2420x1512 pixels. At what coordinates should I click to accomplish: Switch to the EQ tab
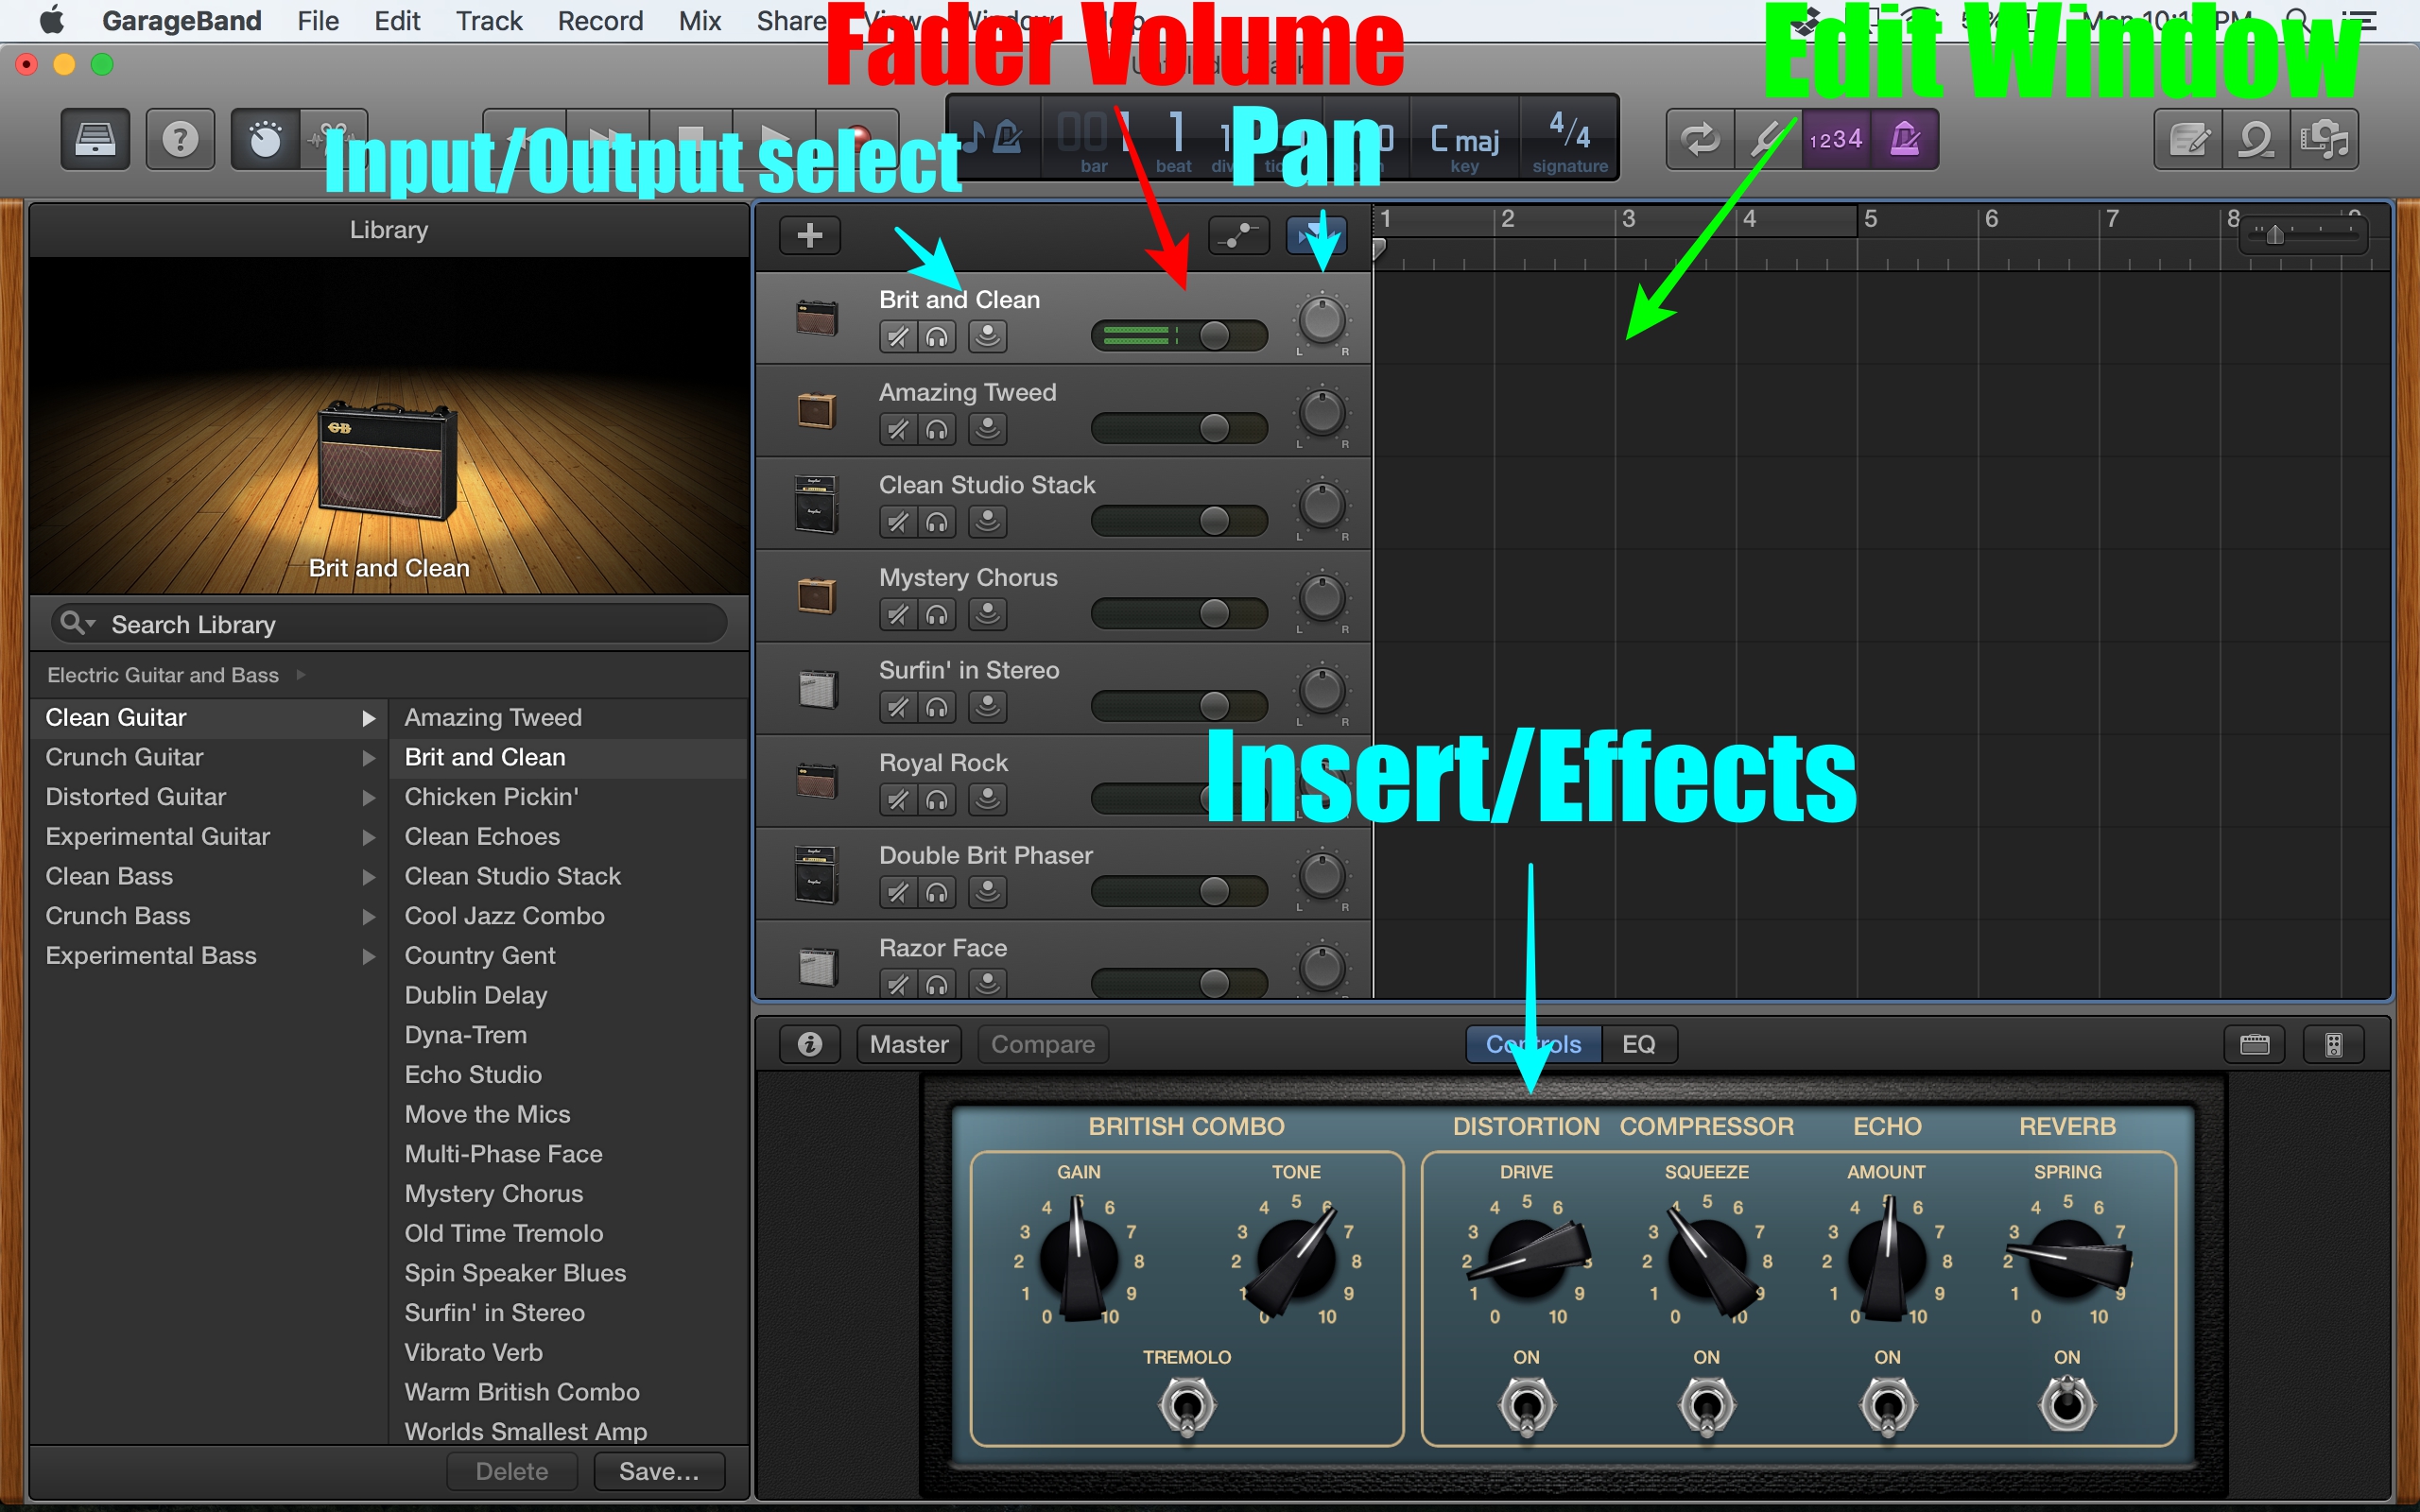click(1639, 1044)
